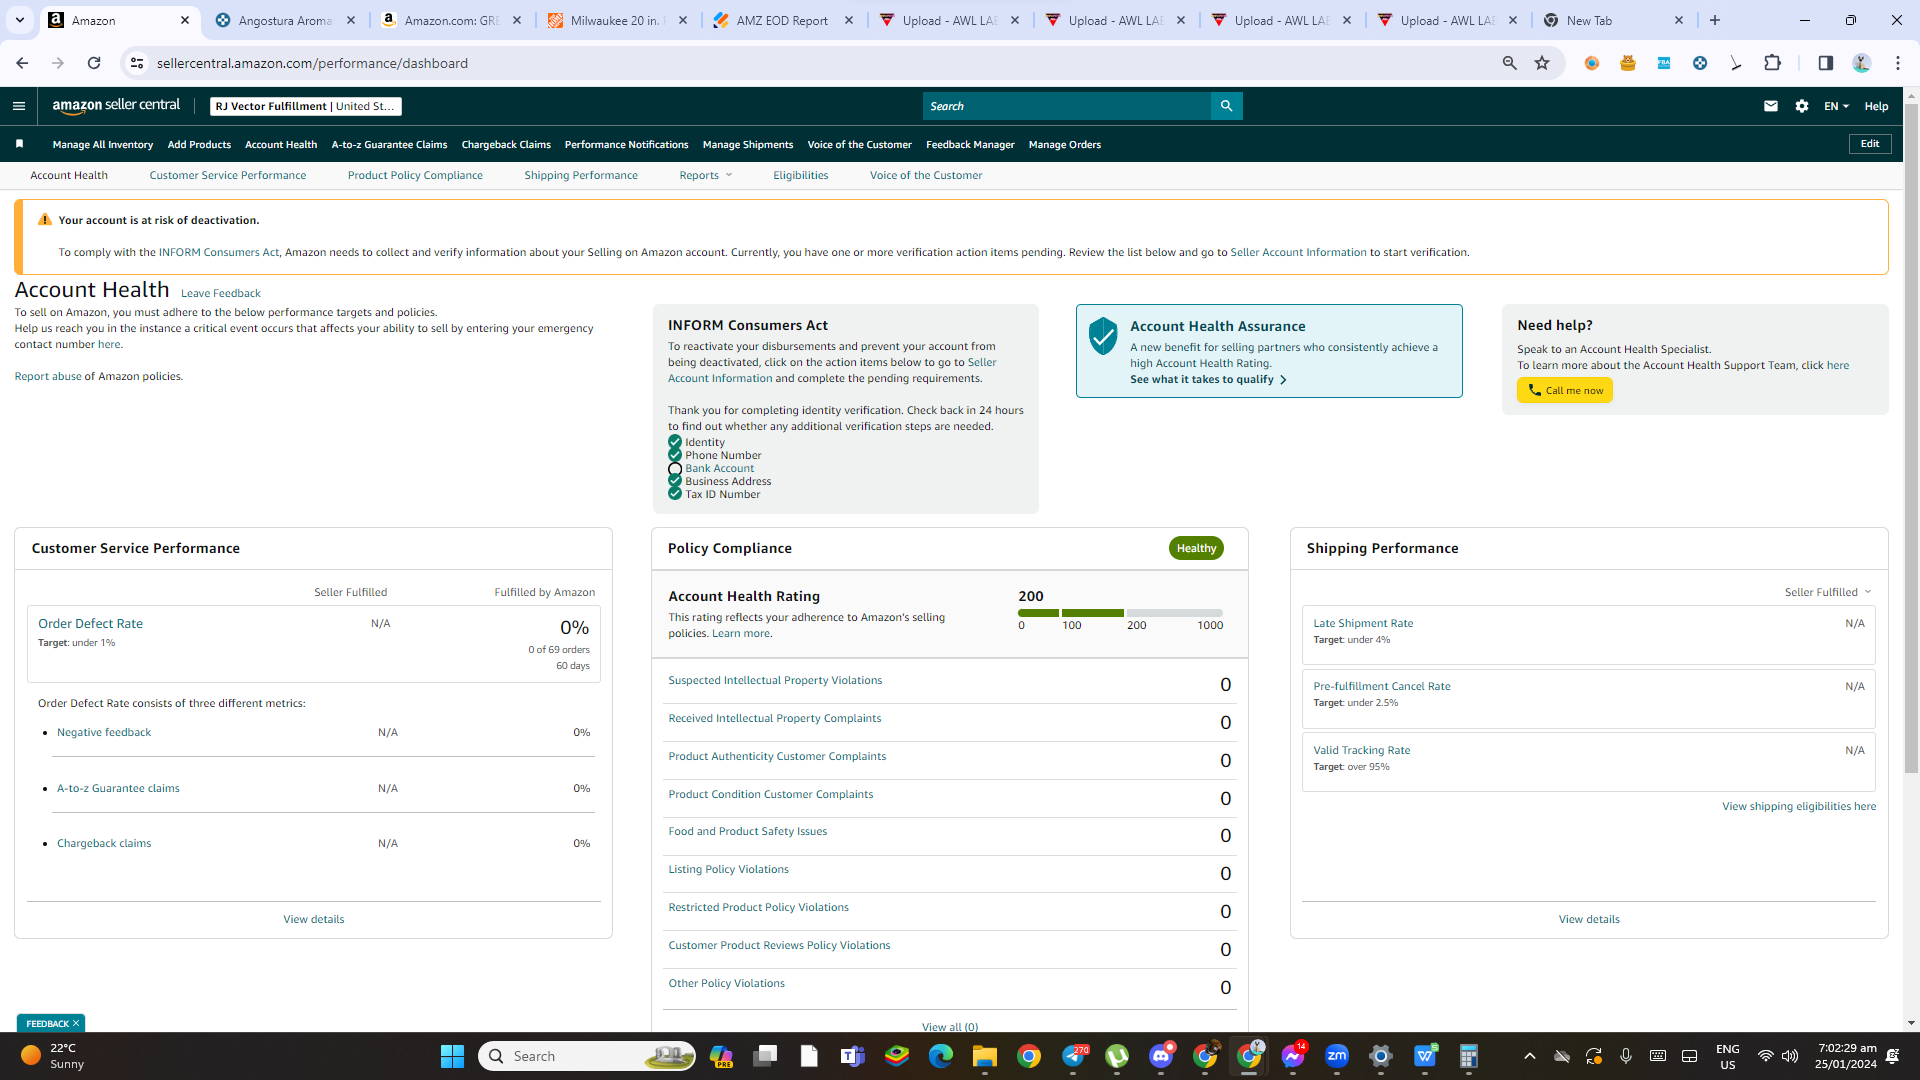
Task: Click the Call me now button
Action: [x=1565, y=391]
